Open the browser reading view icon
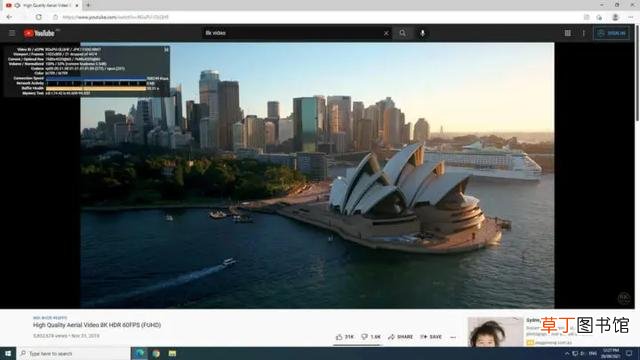The width and height of the screenshot is (640, 360). [x=587, y=17]
